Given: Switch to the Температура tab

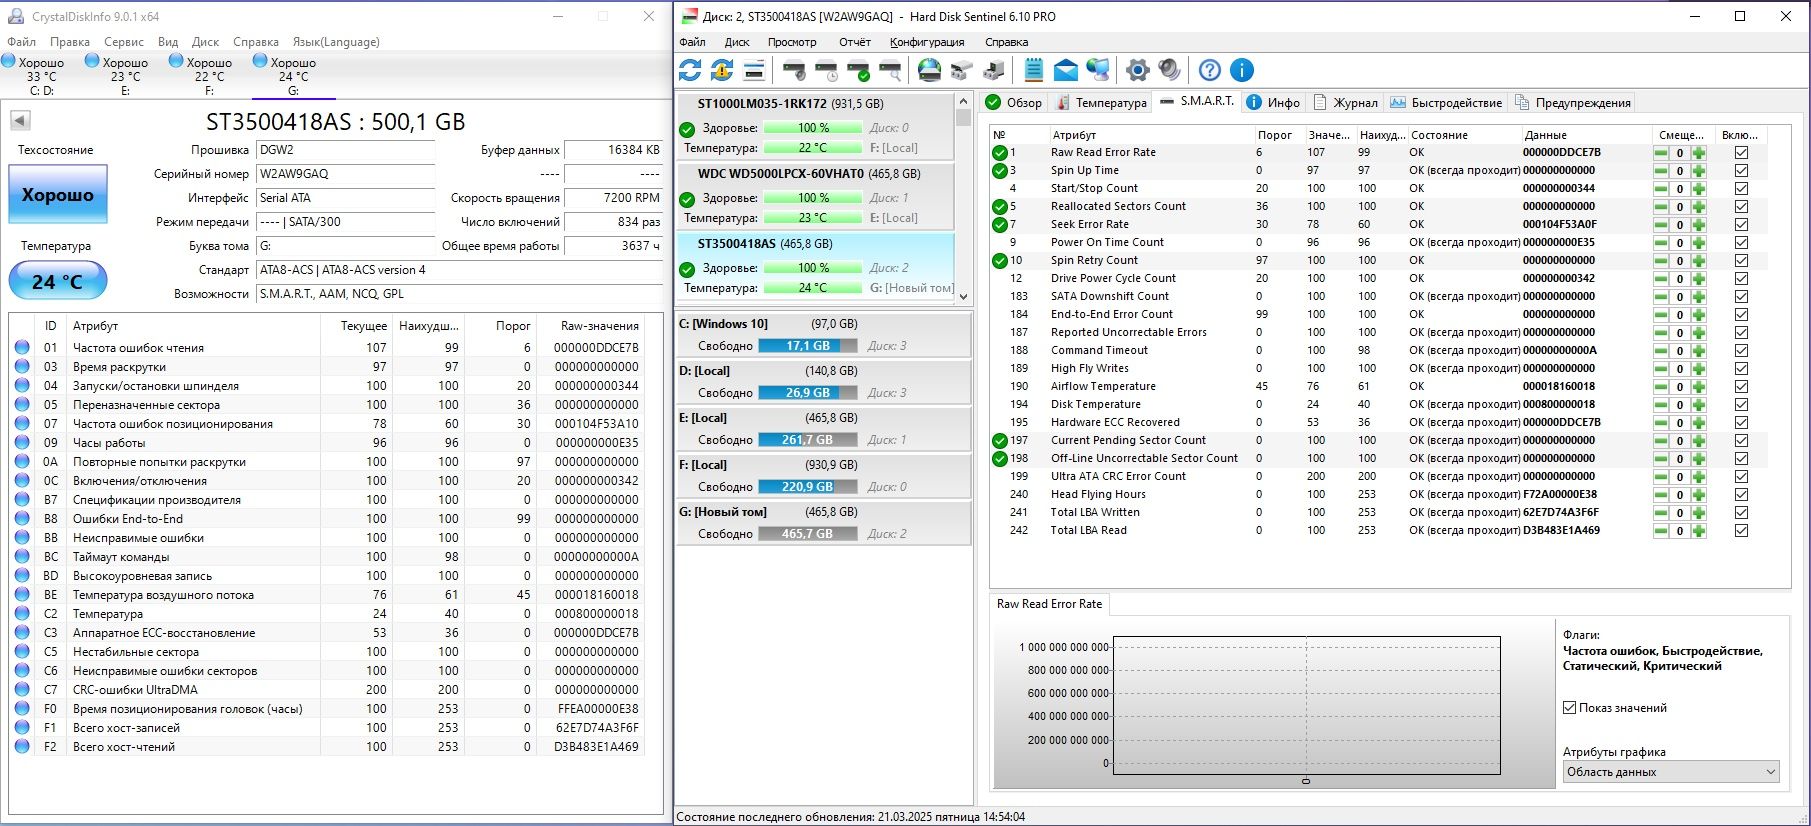Looking at the screenshot, I should click(x=1101, y=103).
